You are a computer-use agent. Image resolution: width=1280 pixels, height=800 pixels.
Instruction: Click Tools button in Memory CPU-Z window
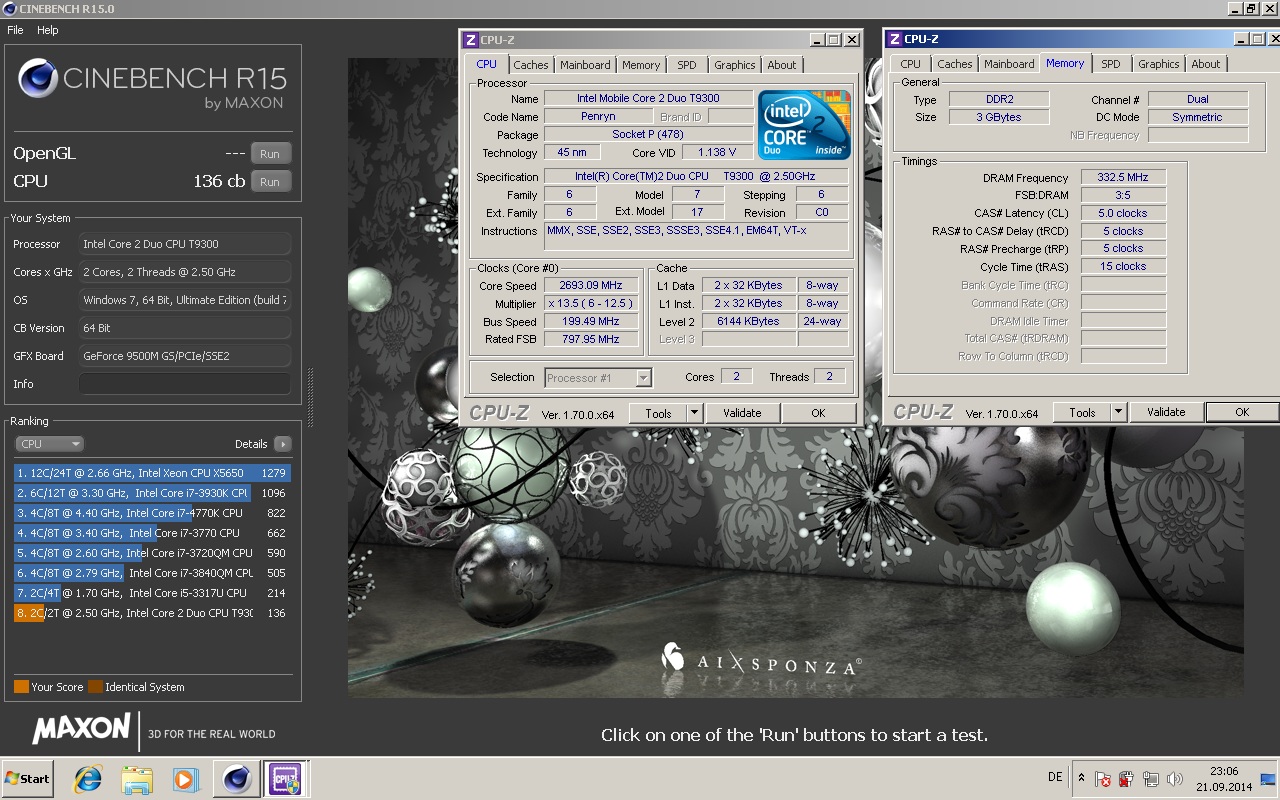[1082, 412]
